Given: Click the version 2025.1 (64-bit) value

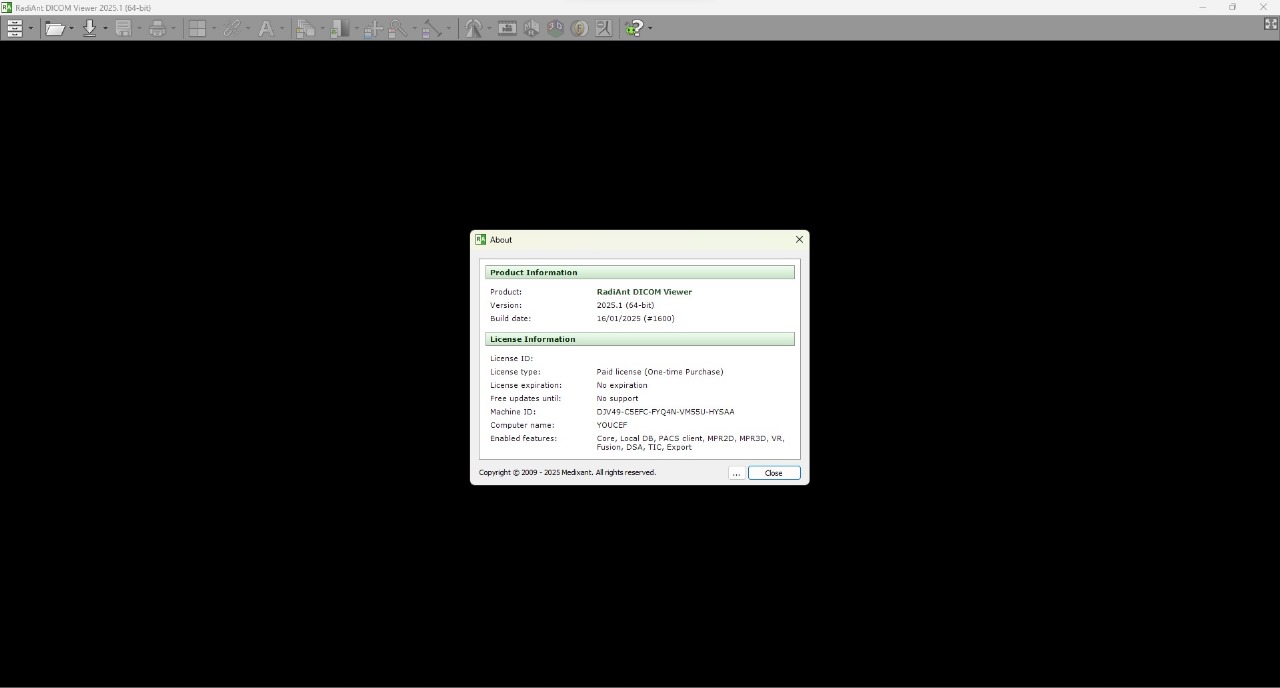Looking at the screenshot, I should pyautogui.click(x=625, y=305).
